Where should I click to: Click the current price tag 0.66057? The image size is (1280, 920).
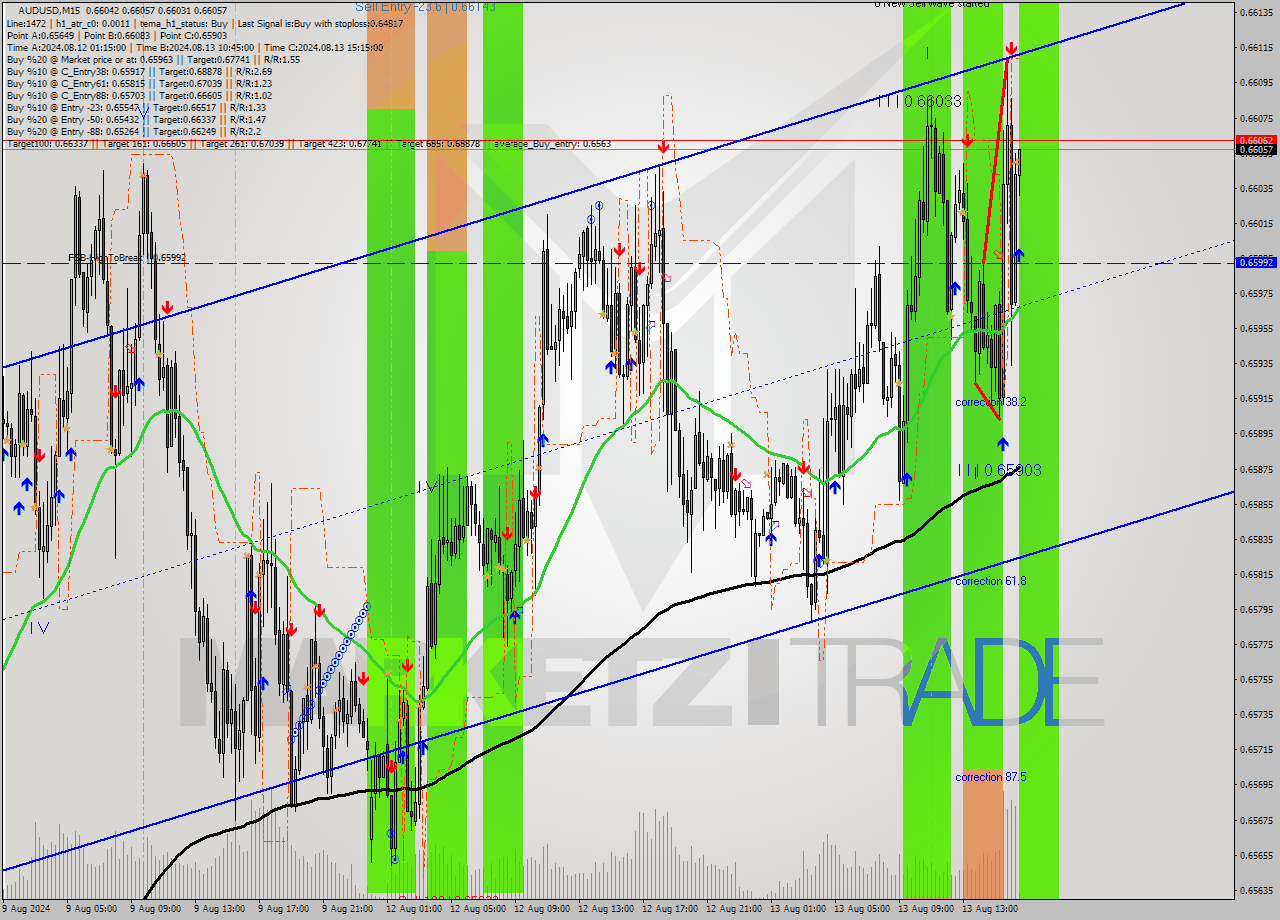1256,150
